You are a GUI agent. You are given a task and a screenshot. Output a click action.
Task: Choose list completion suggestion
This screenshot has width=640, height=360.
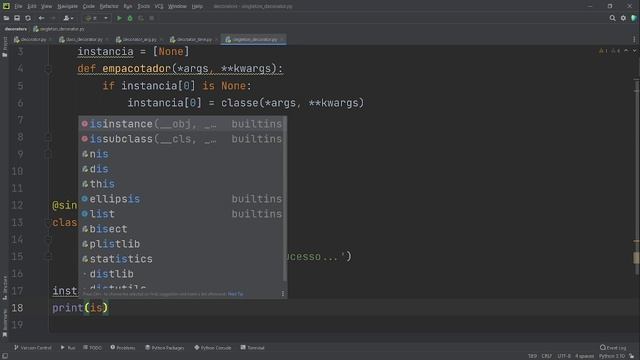pyautogui.click(x=182, y=214)
